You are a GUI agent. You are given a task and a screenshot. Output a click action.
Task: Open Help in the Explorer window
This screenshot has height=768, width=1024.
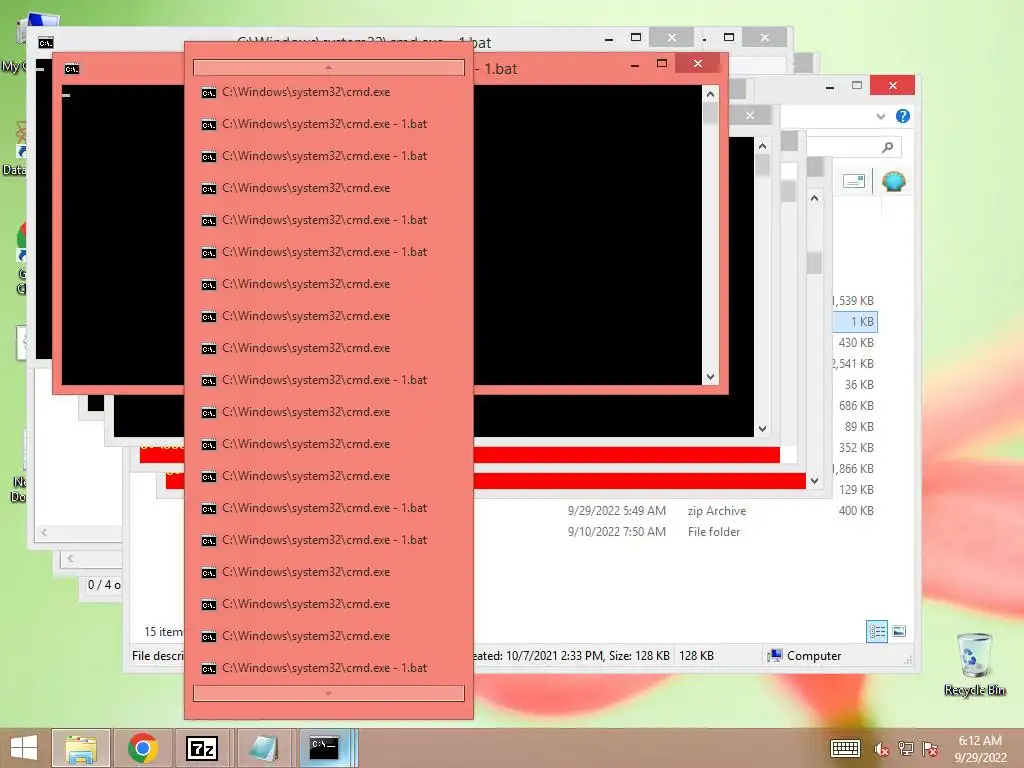pyautogui.click(x=903, y=116)
